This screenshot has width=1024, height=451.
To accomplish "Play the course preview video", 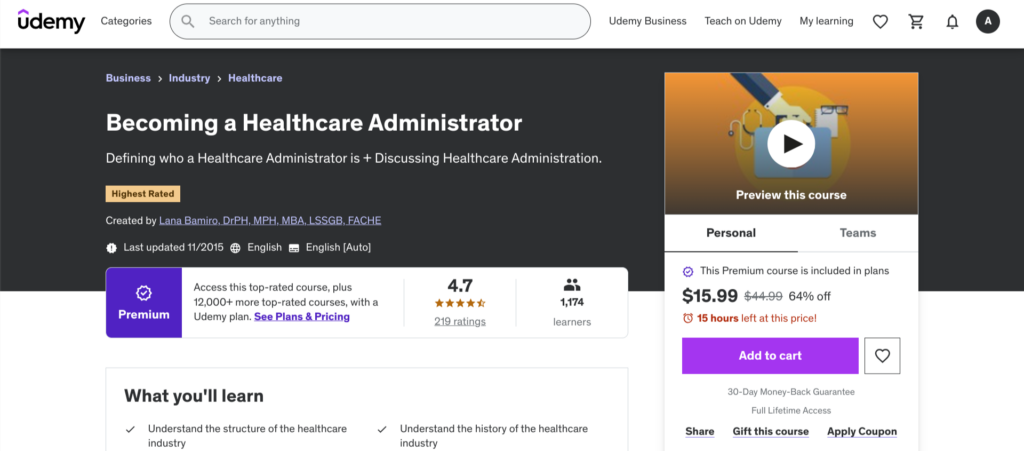I will (x=791, y=144).
